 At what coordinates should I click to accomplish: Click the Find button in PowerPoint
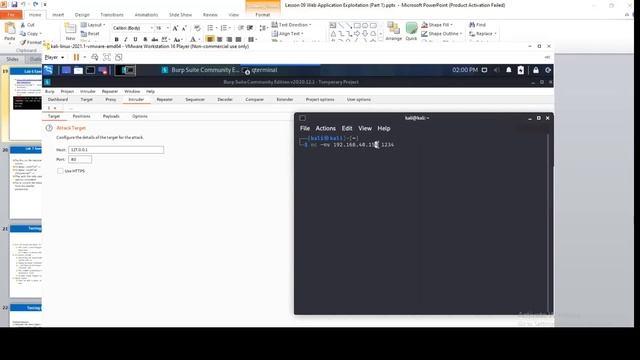coord(478,25)
